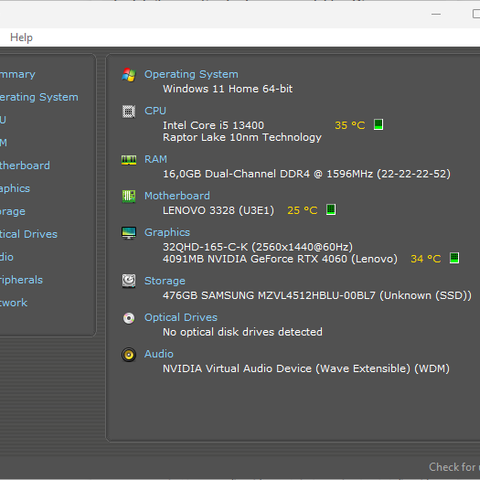The height and width of the screenshot is (480, 480).
Task: Open the Storage section heading link
Action: (x=165, y=281)
